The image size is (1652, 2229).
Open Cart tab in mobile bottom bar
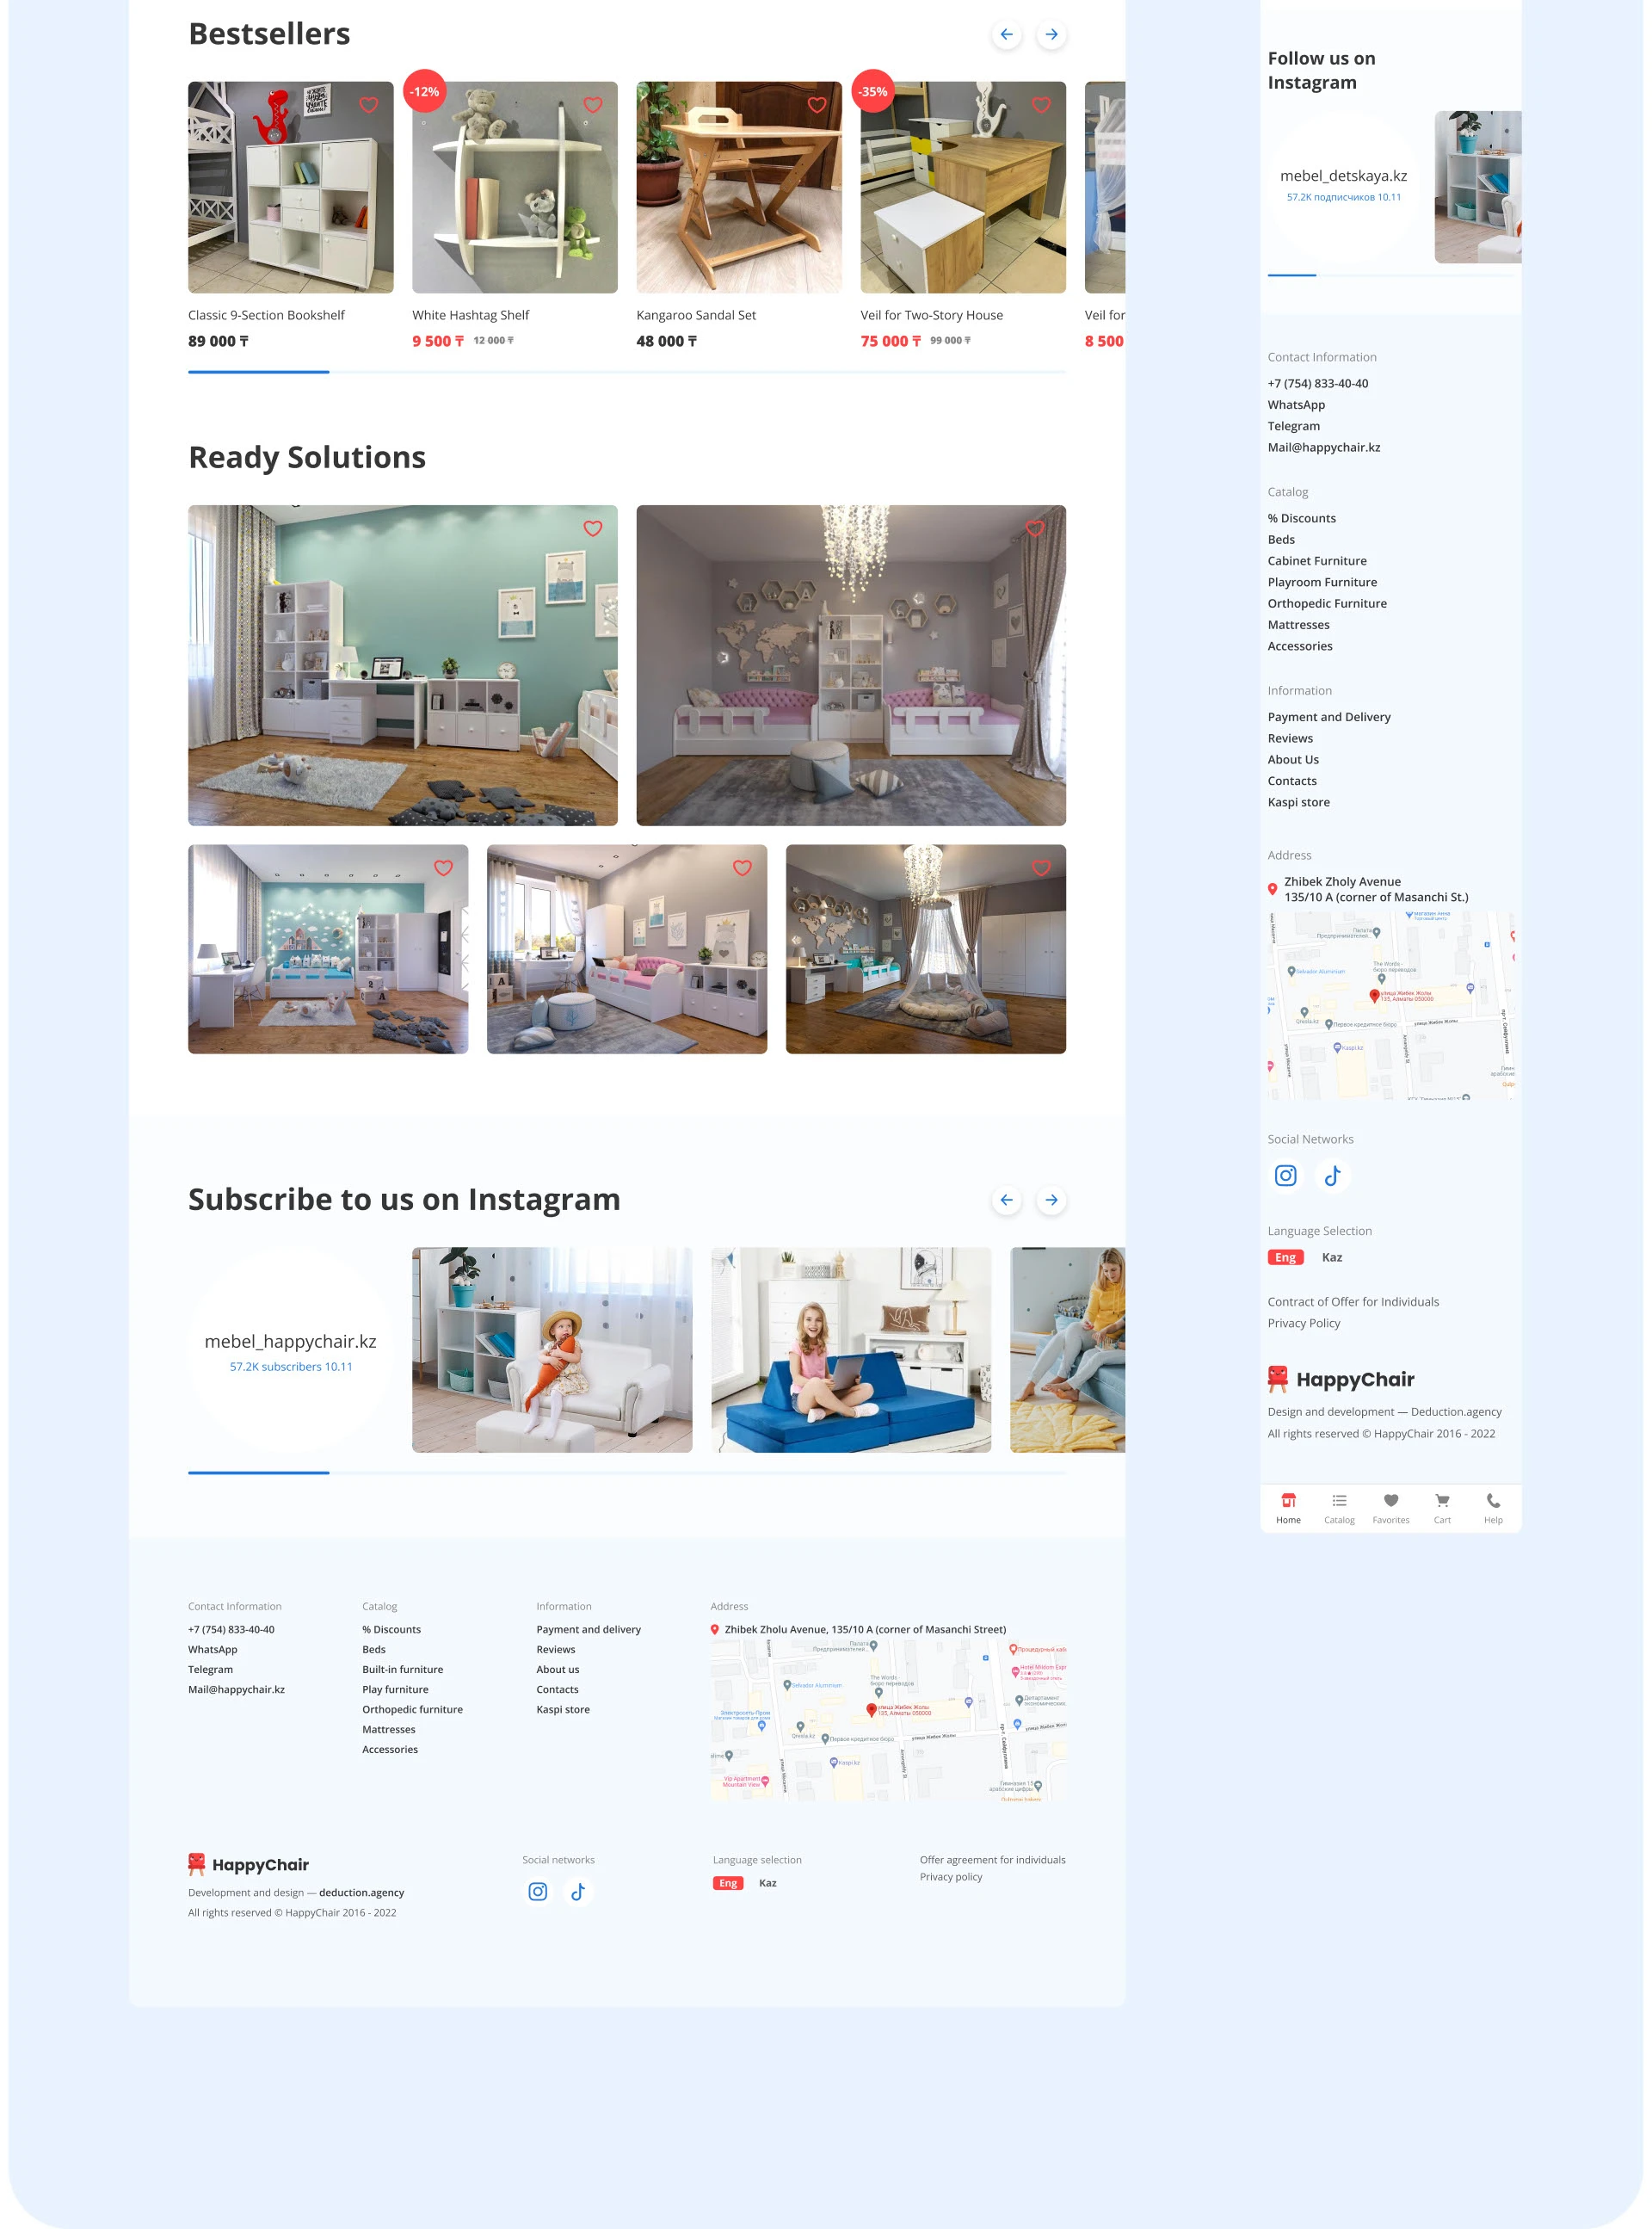coord(1441,1506)
